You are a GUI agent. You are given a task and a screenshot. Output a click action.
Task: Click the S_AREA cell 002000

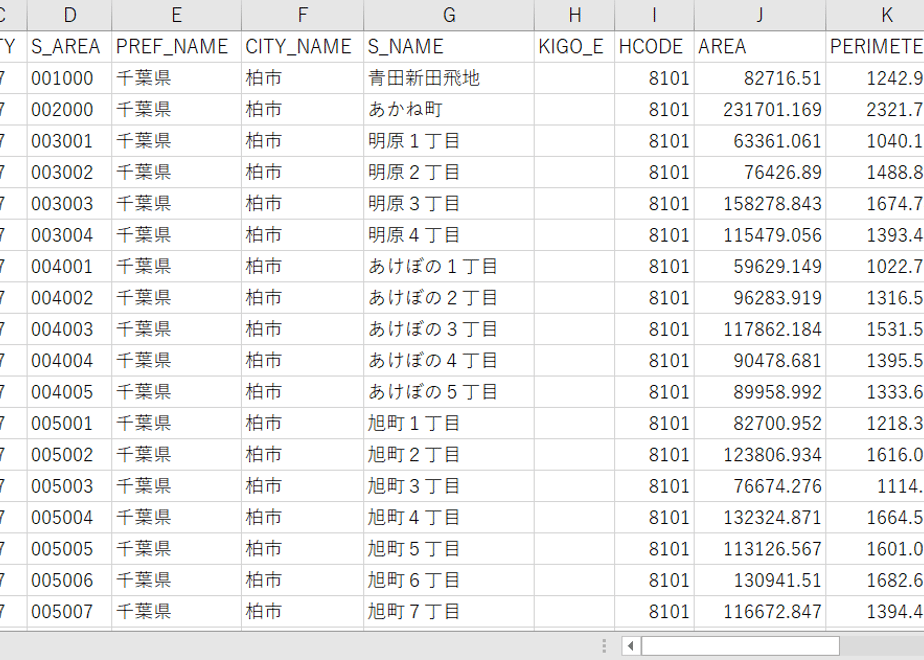tap(70, 109)
